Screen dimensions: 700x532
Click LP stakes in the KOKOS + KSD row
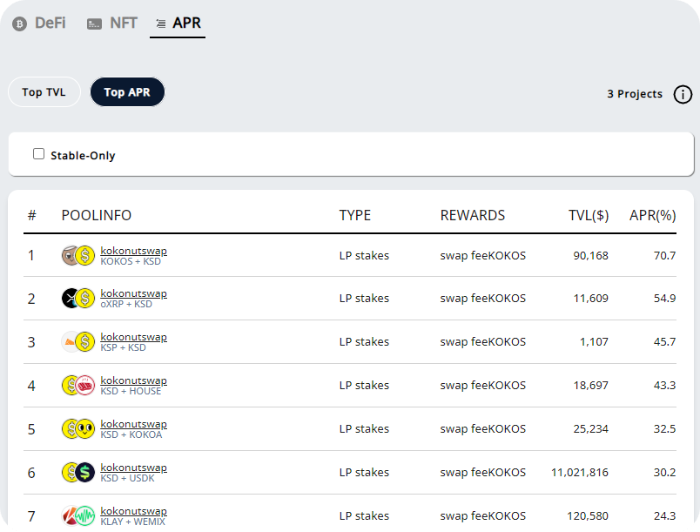pos(364,256)
